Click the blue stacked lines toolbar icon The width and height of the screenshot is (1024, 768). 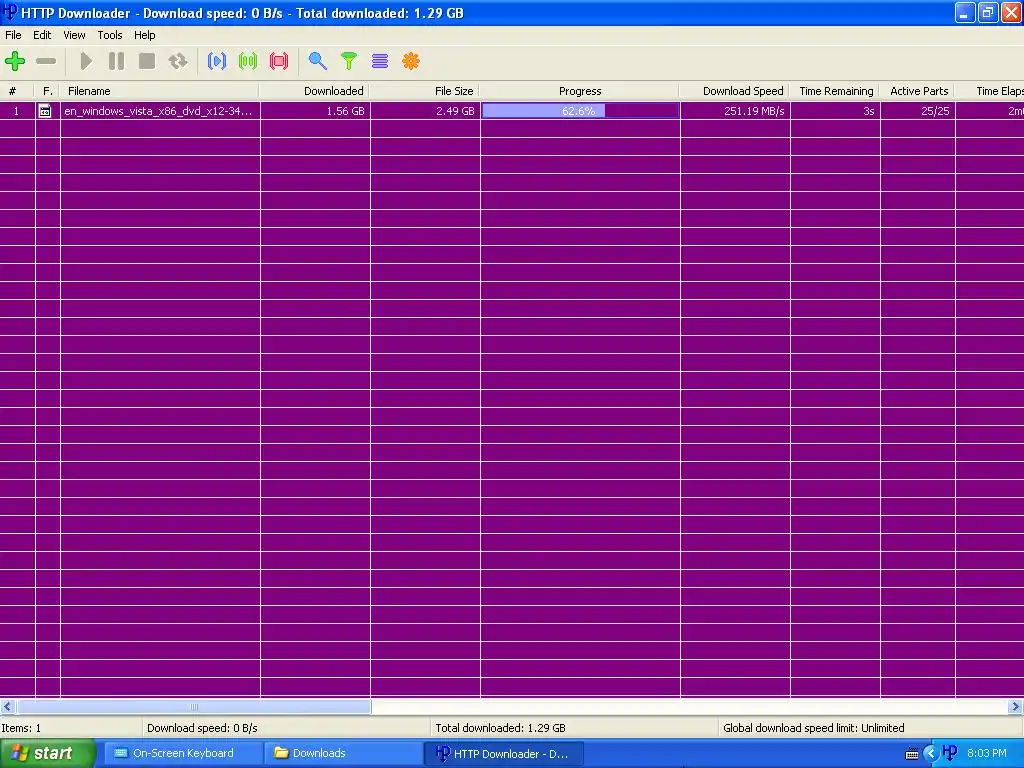tap(380, 61)
